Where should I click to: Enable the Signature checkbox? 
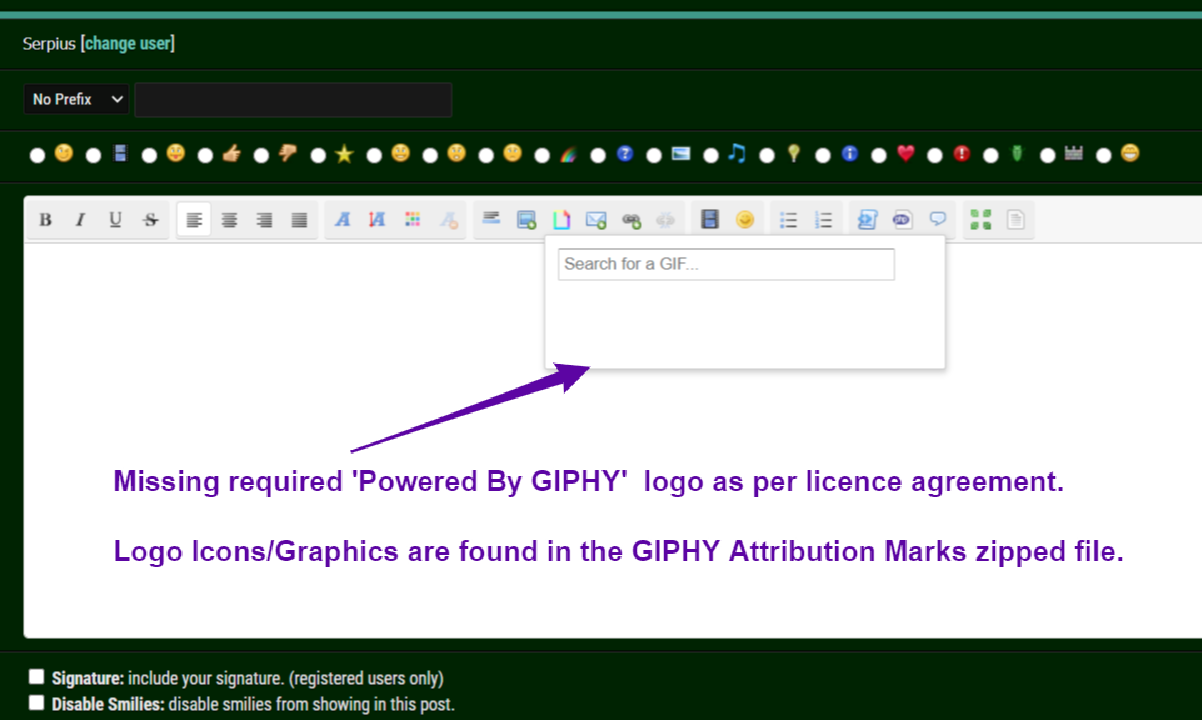point(37,677)
